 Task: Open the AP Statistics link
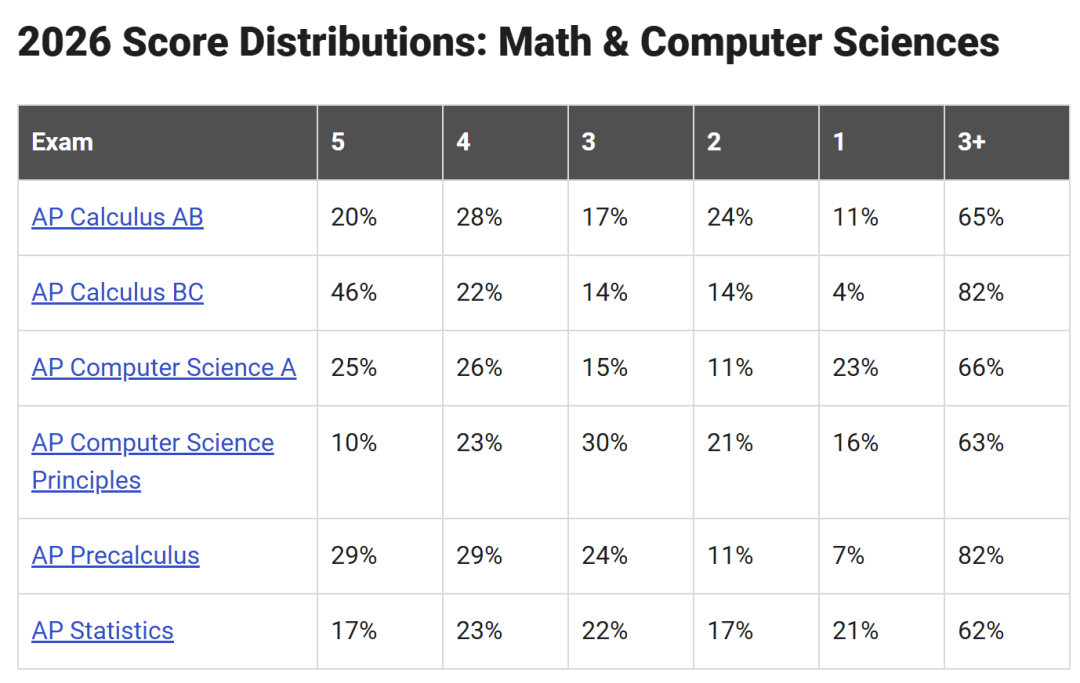tap(103, 630)
